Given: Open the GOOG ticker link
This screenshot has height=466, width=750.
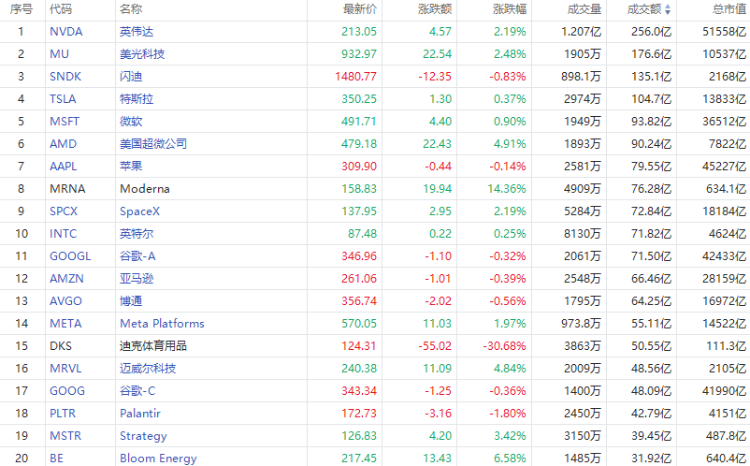Looking at the screenshot, I should pyautogui.click(x=67, y=391).
